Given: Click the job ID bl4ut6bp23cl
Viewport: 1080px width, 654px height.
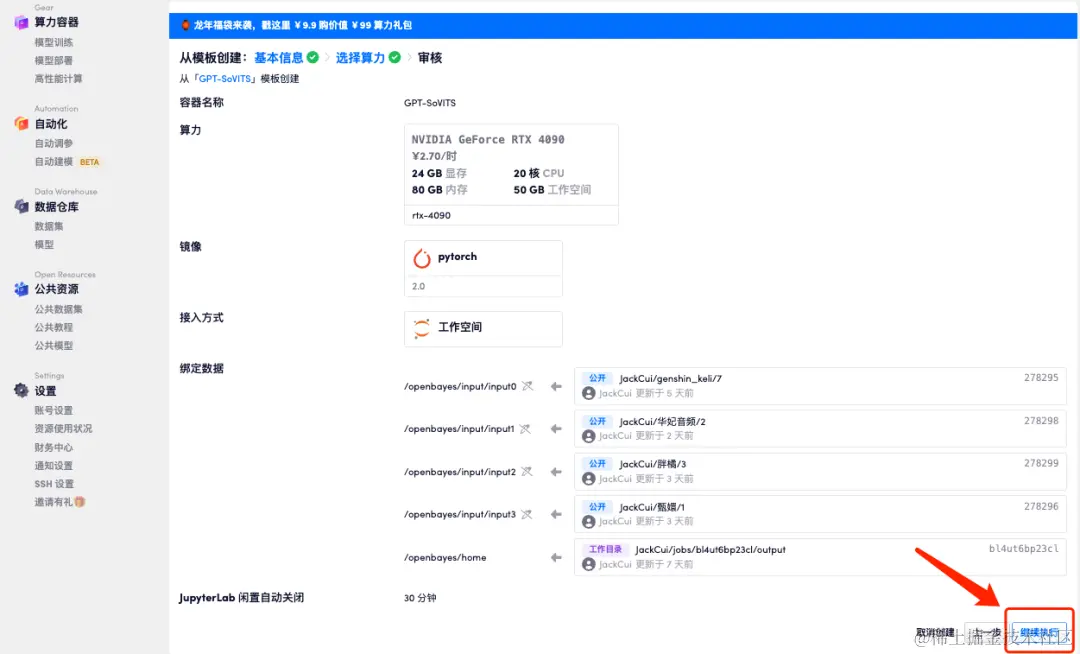Looking at the screenshot, I should [1024, 549].
